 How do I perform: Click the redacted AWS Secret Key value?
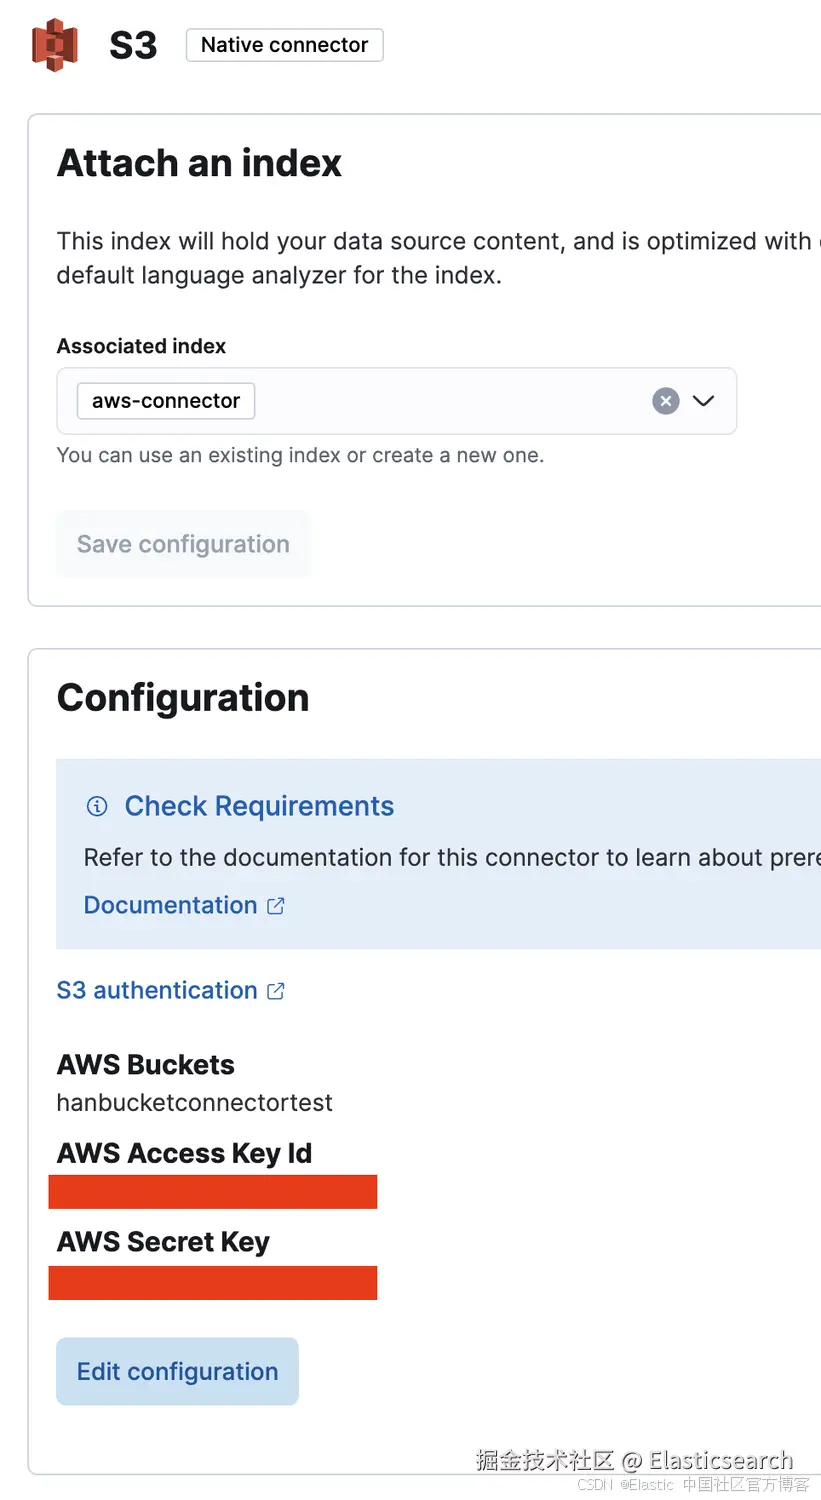(212, 1283)
